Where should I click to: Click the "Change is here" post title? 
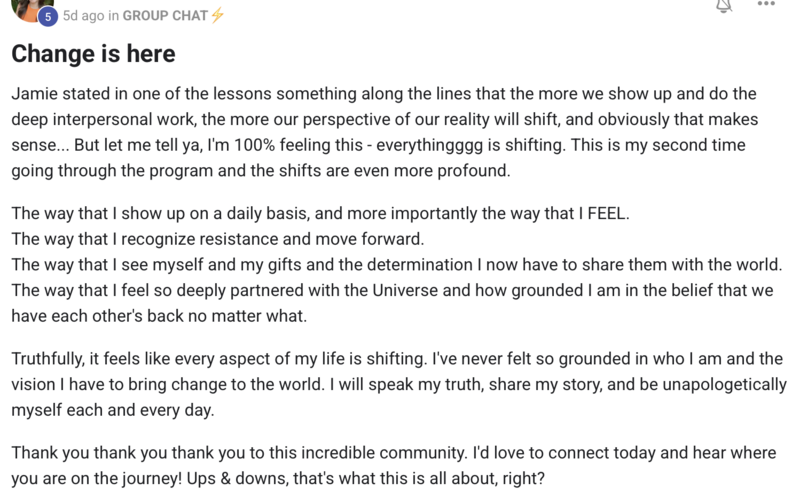(93, 54)
